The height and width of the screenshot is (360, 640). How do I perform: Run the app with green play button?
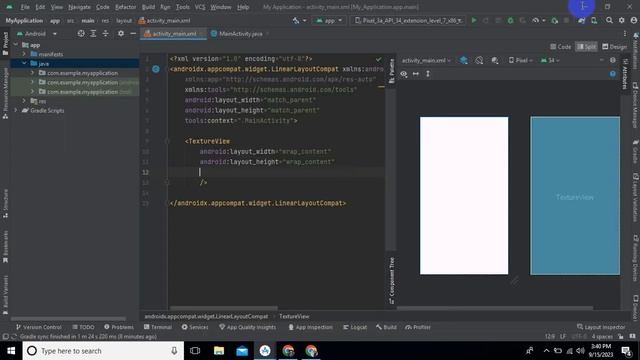[x=474, y=20]
